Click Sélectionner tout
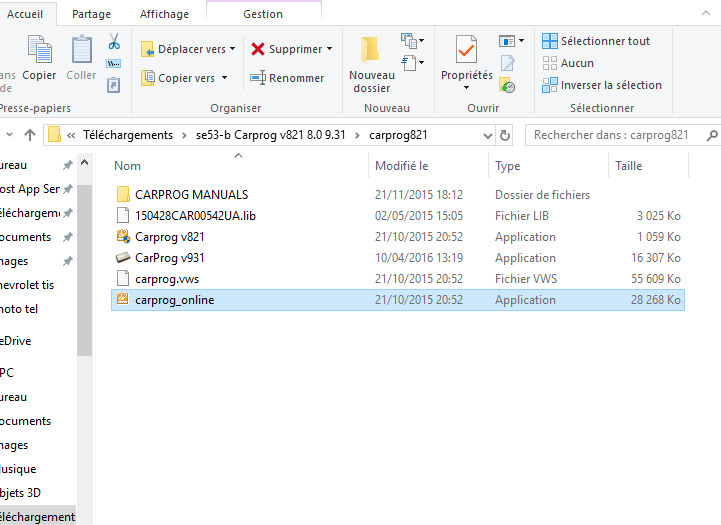The image size is (721, 525). [x=596, y=41]
